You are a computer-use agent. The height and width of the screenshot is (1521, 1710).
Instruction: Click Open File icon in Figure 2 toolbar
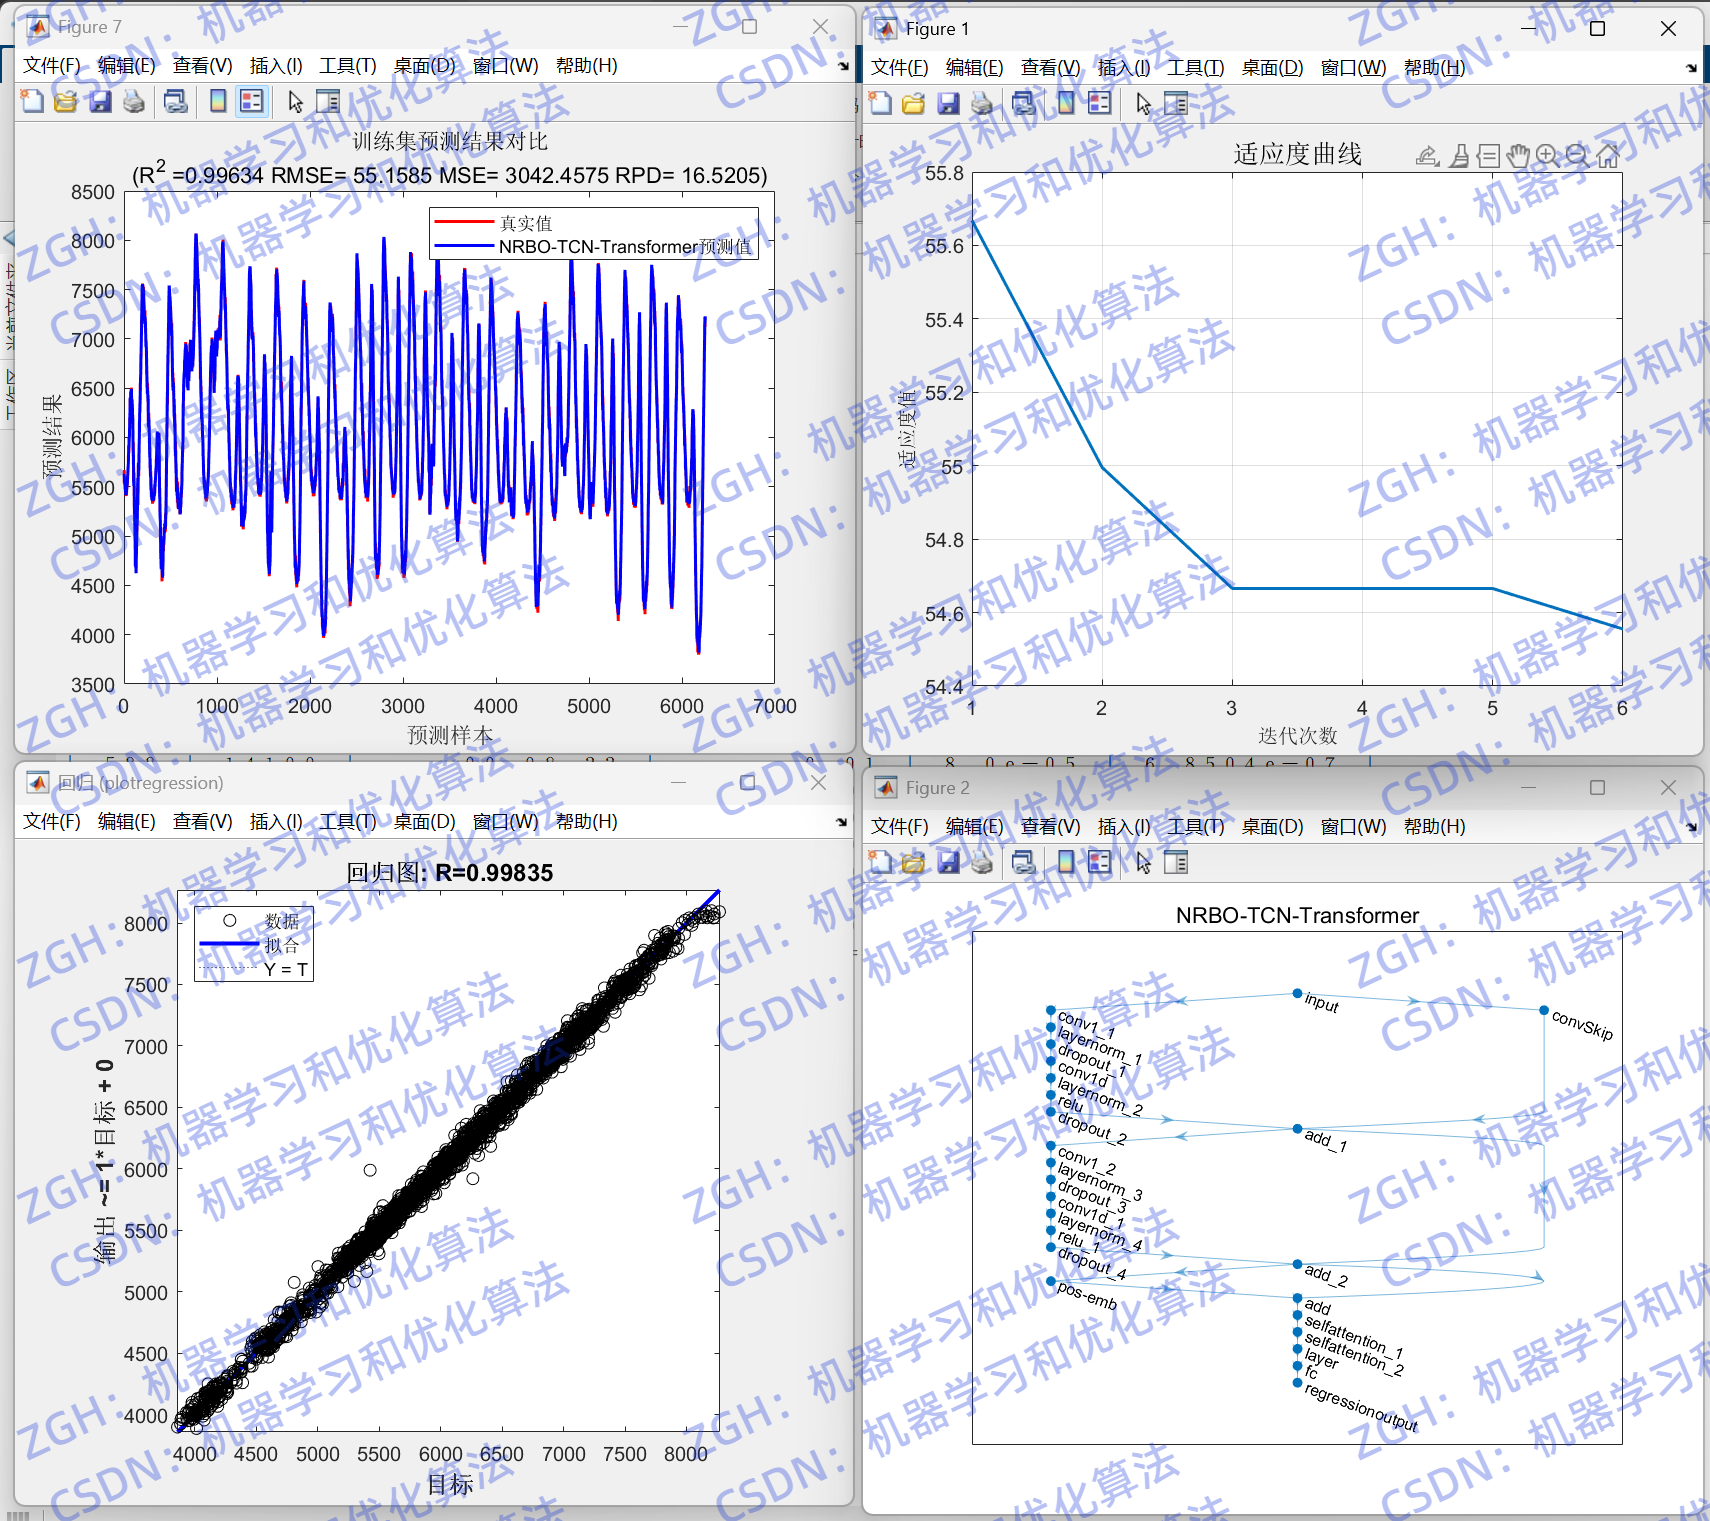coord(914,862)
